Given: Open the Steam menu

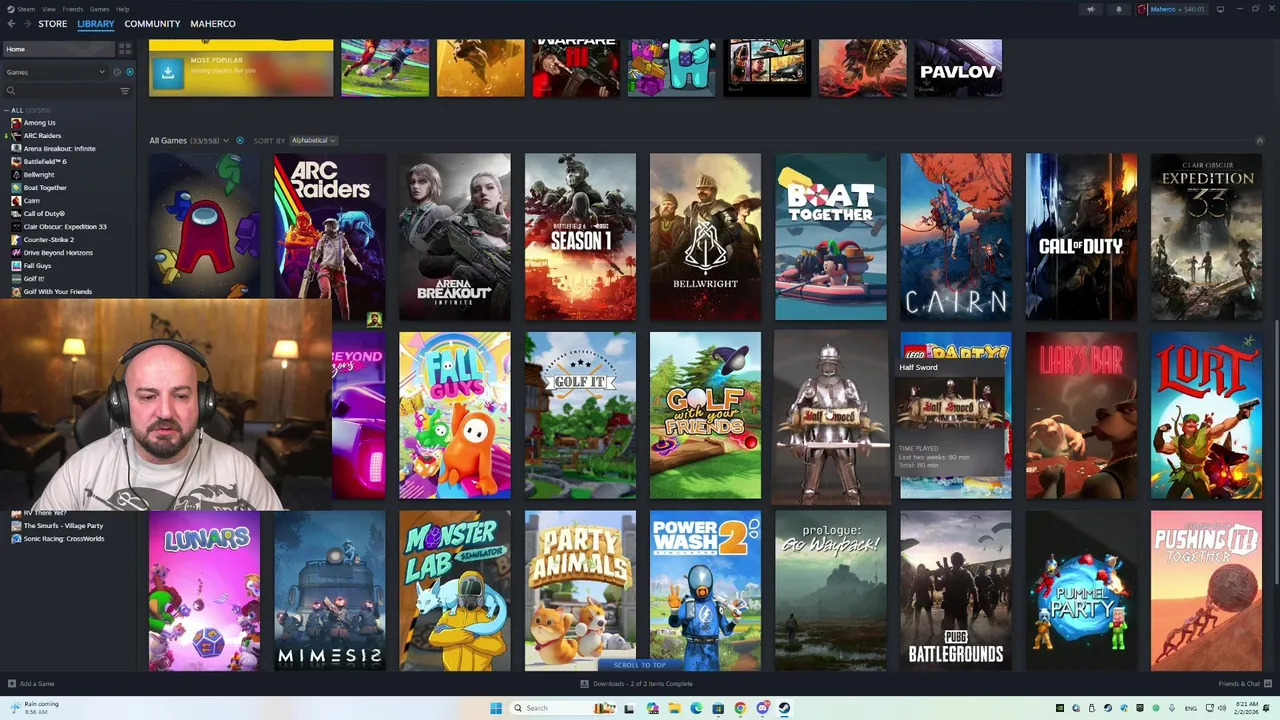Looking at the screenshot, I should (x=19, y=9).
